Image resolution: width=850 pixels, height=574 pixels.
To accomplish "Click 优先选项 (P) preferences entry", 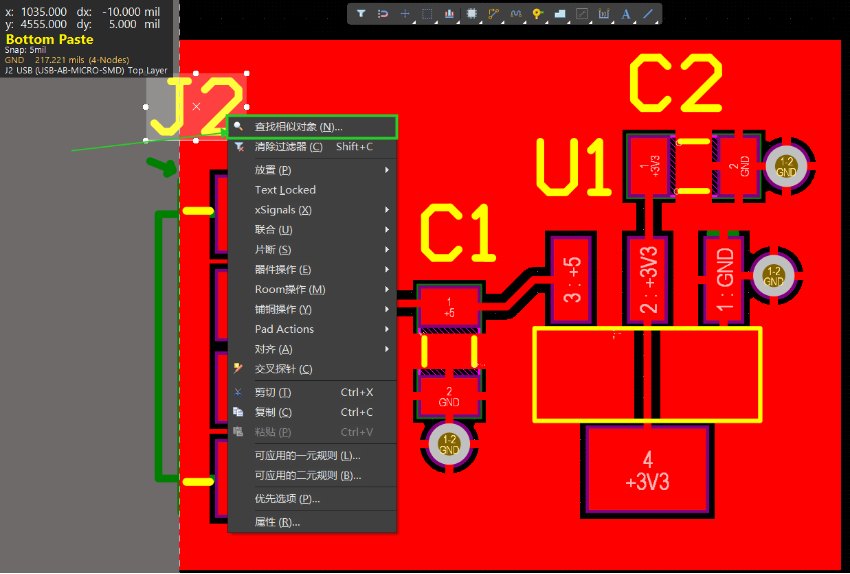I will (287, 499).
